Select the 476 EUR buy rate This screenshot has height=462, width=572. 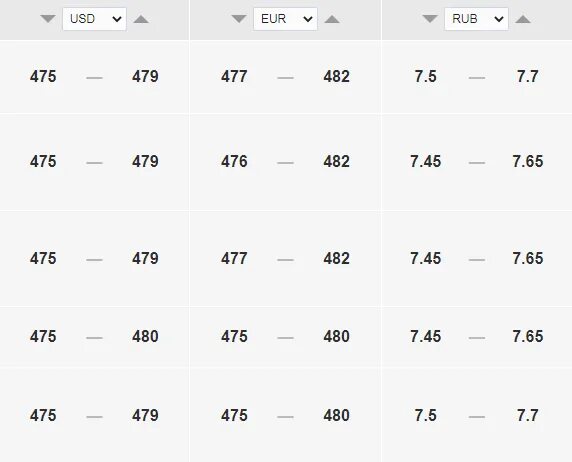point(234,161)
